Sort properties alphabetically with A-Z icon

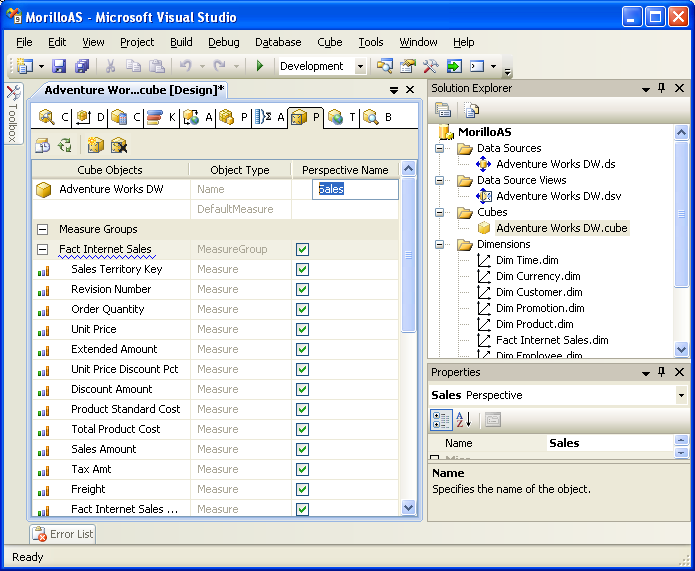(x=464, y=419)
